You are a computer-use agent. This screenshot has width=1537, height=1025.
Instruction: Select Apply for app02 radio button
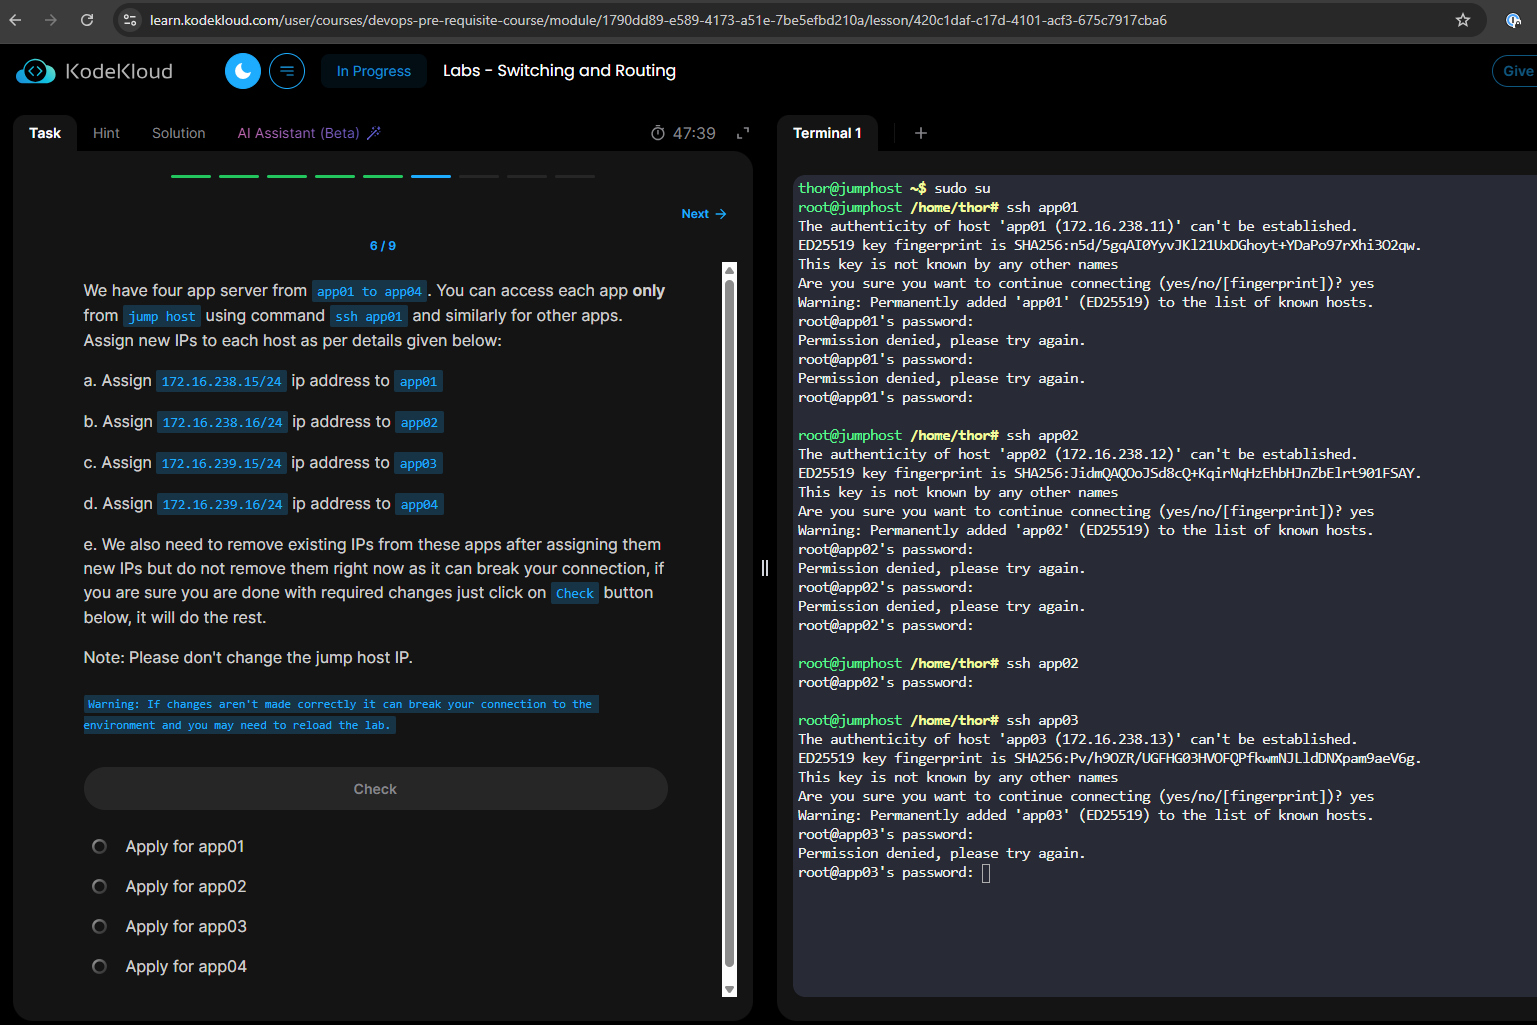click(99, 887)
